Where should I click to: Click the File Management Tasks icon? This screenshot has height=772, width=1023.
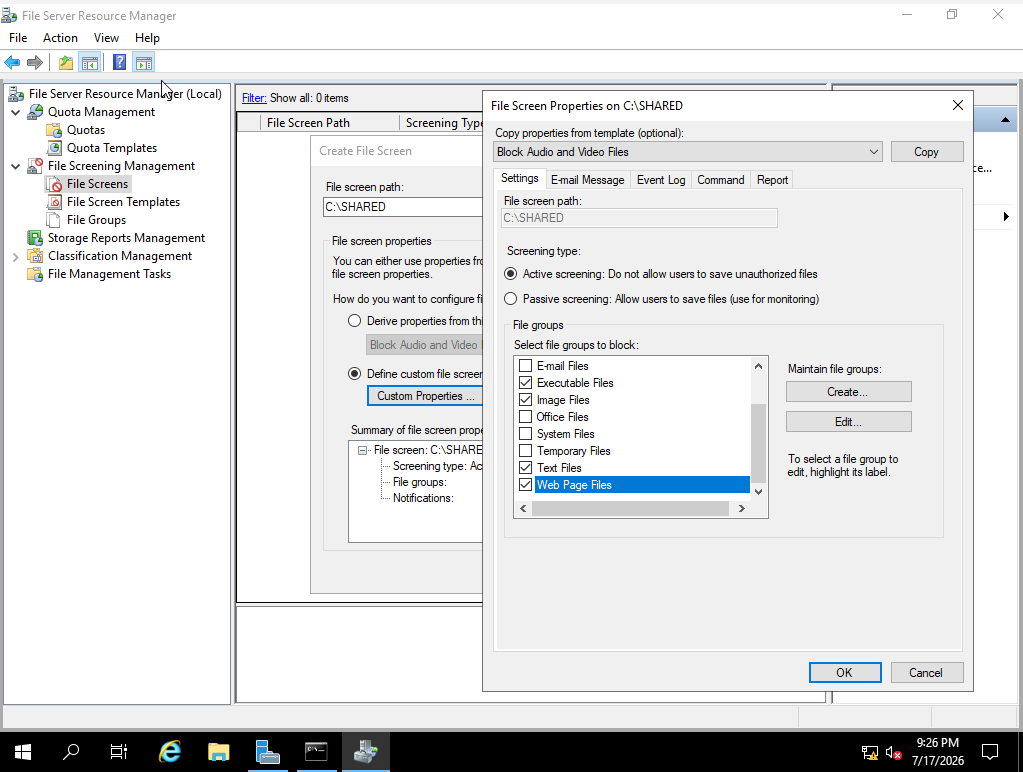35,274
